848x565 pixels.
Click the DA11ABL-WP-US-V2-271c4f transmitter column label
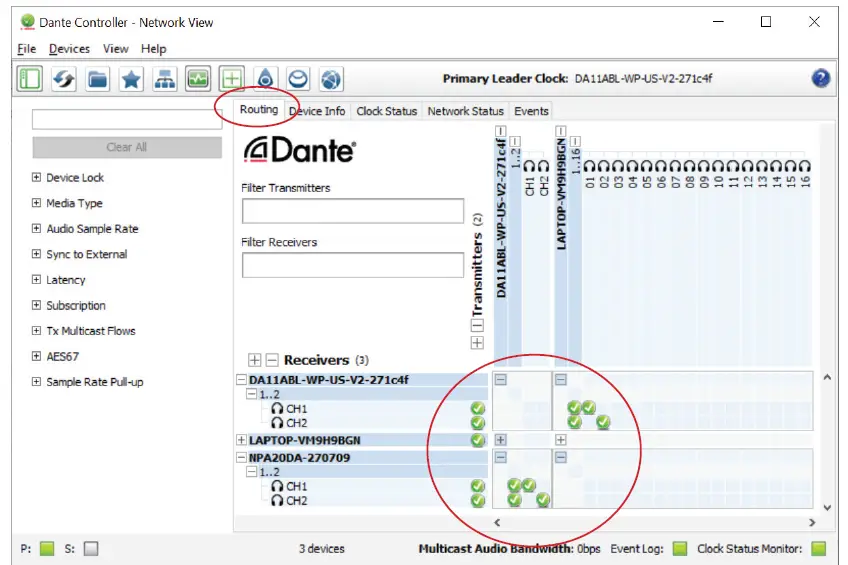tap(501, 217)
